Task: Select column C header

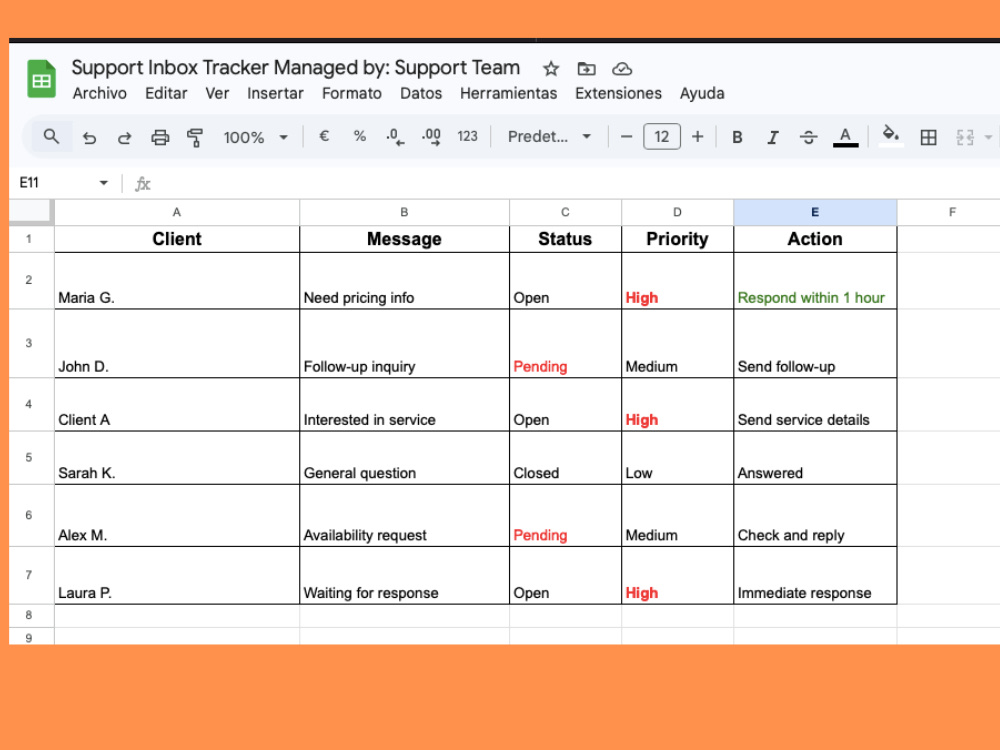Action: (565, 212)
